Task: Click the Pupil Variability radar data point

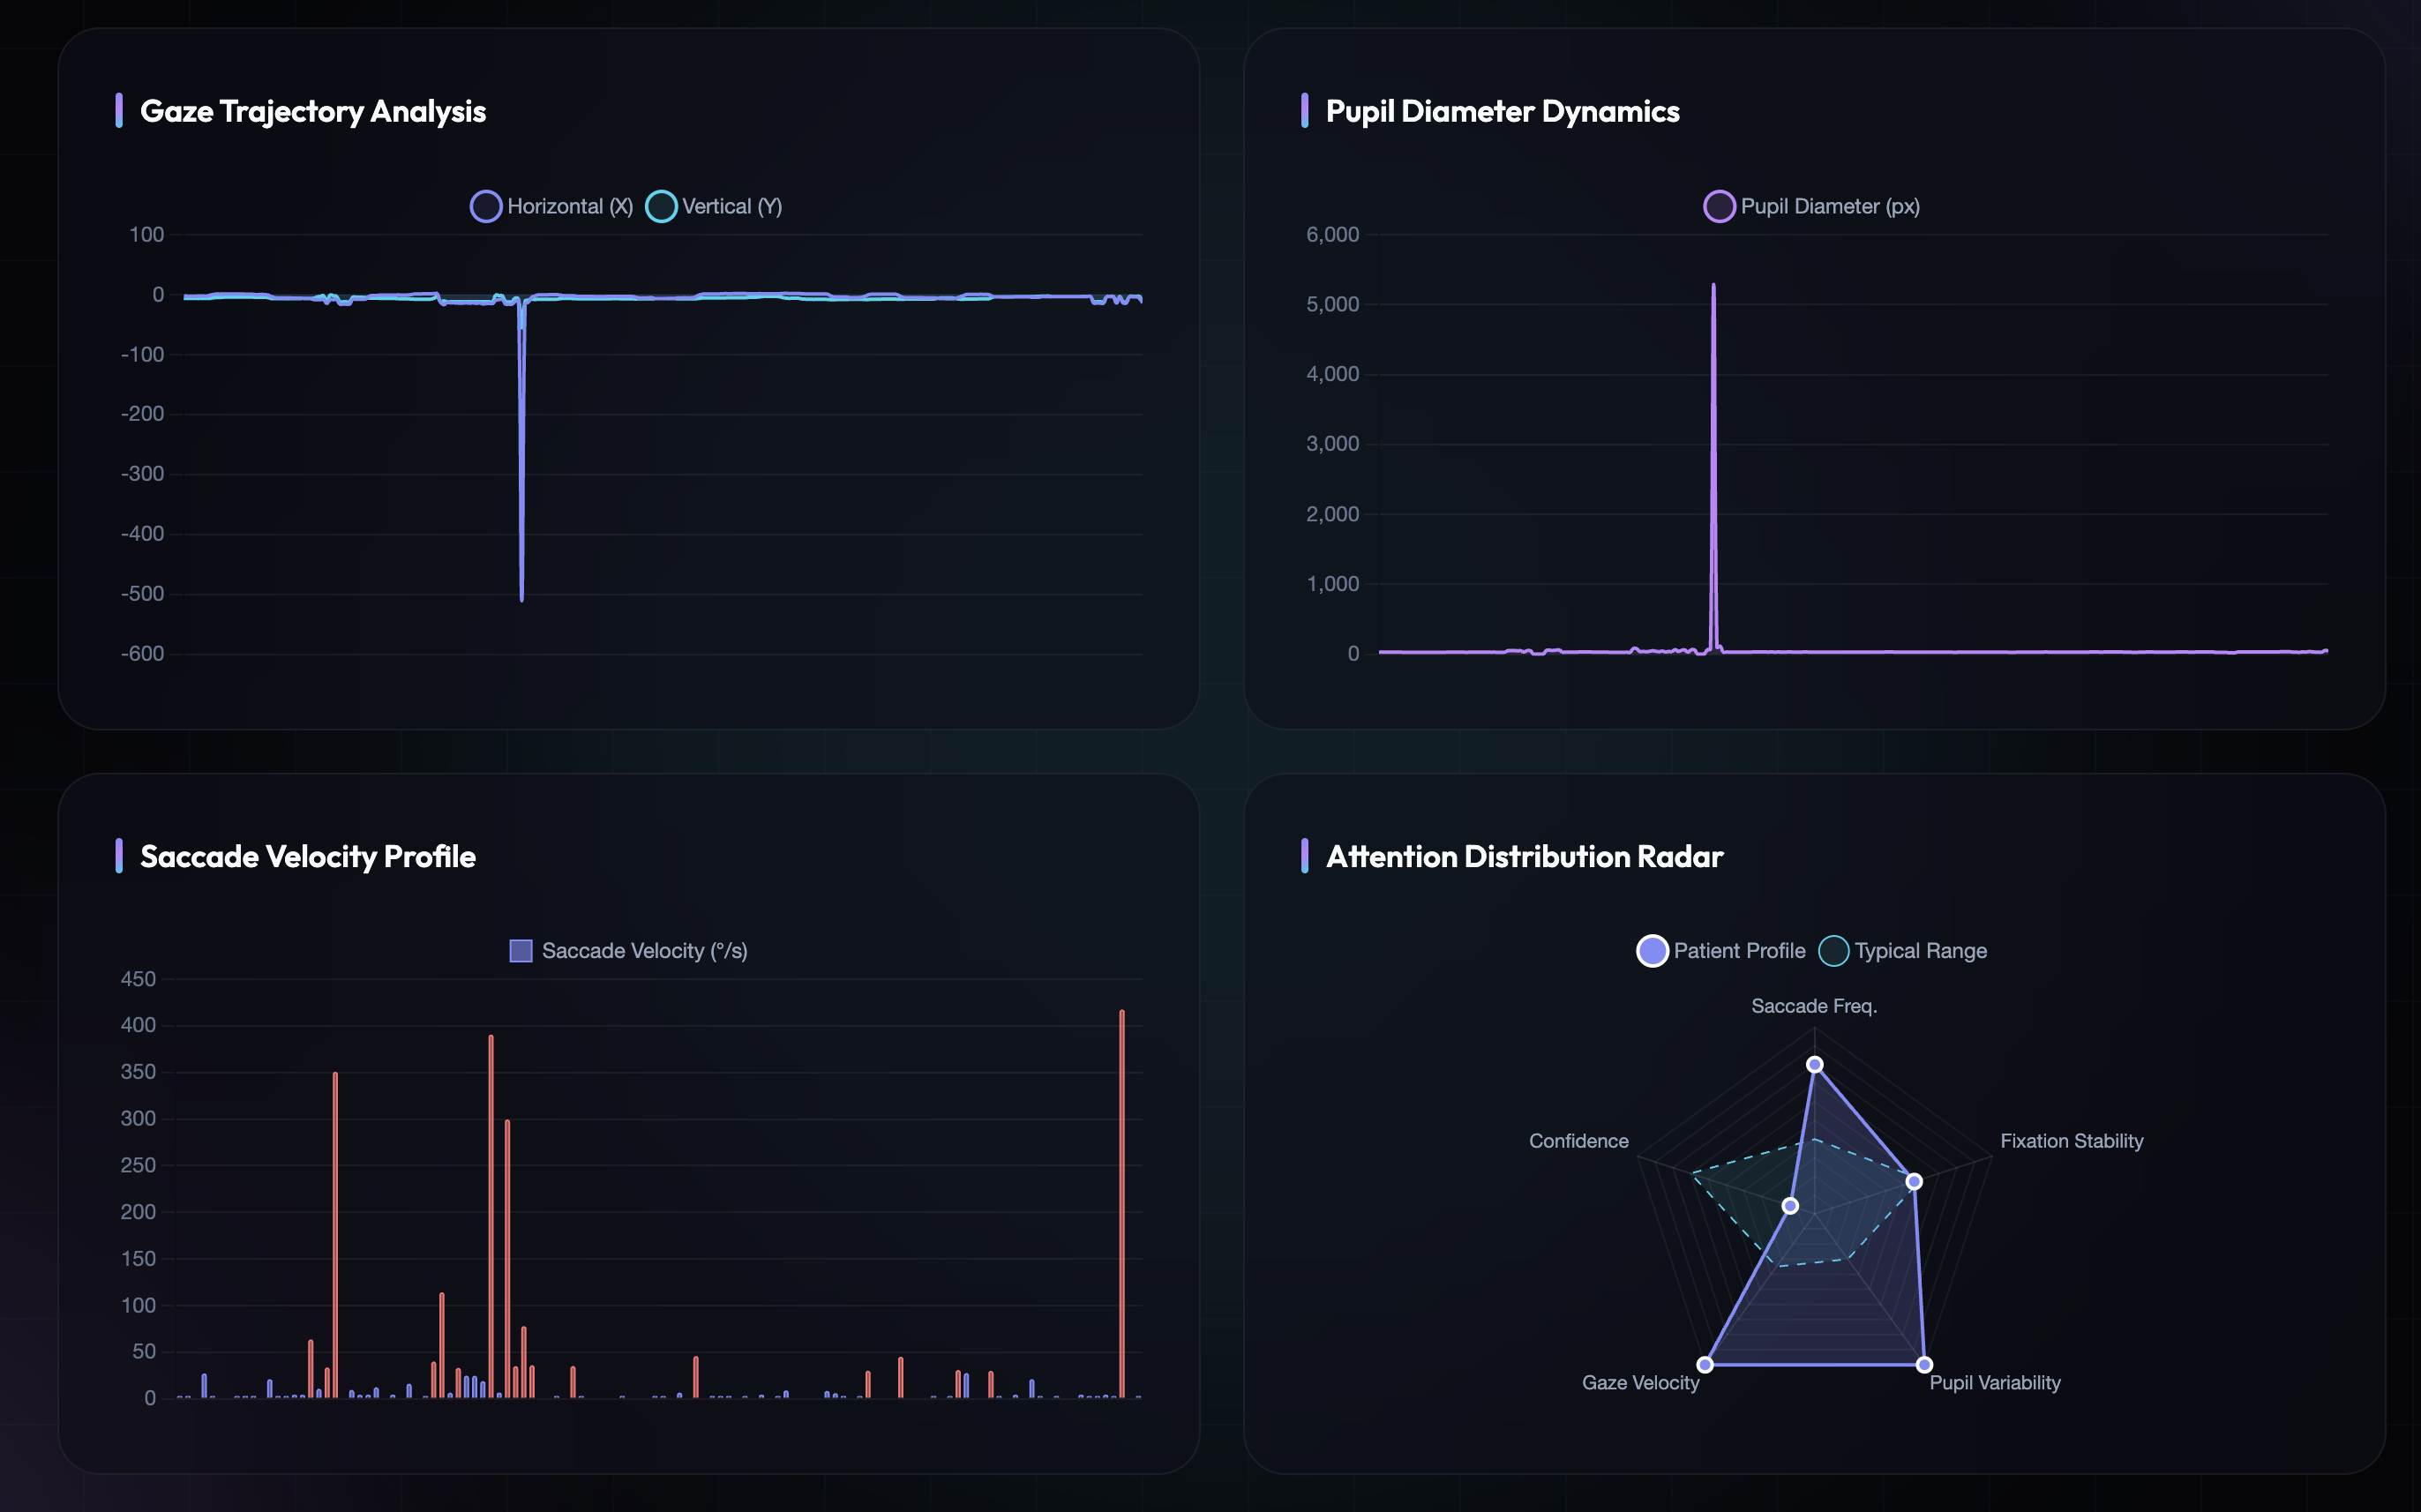Action: tap(1924, 1365)
